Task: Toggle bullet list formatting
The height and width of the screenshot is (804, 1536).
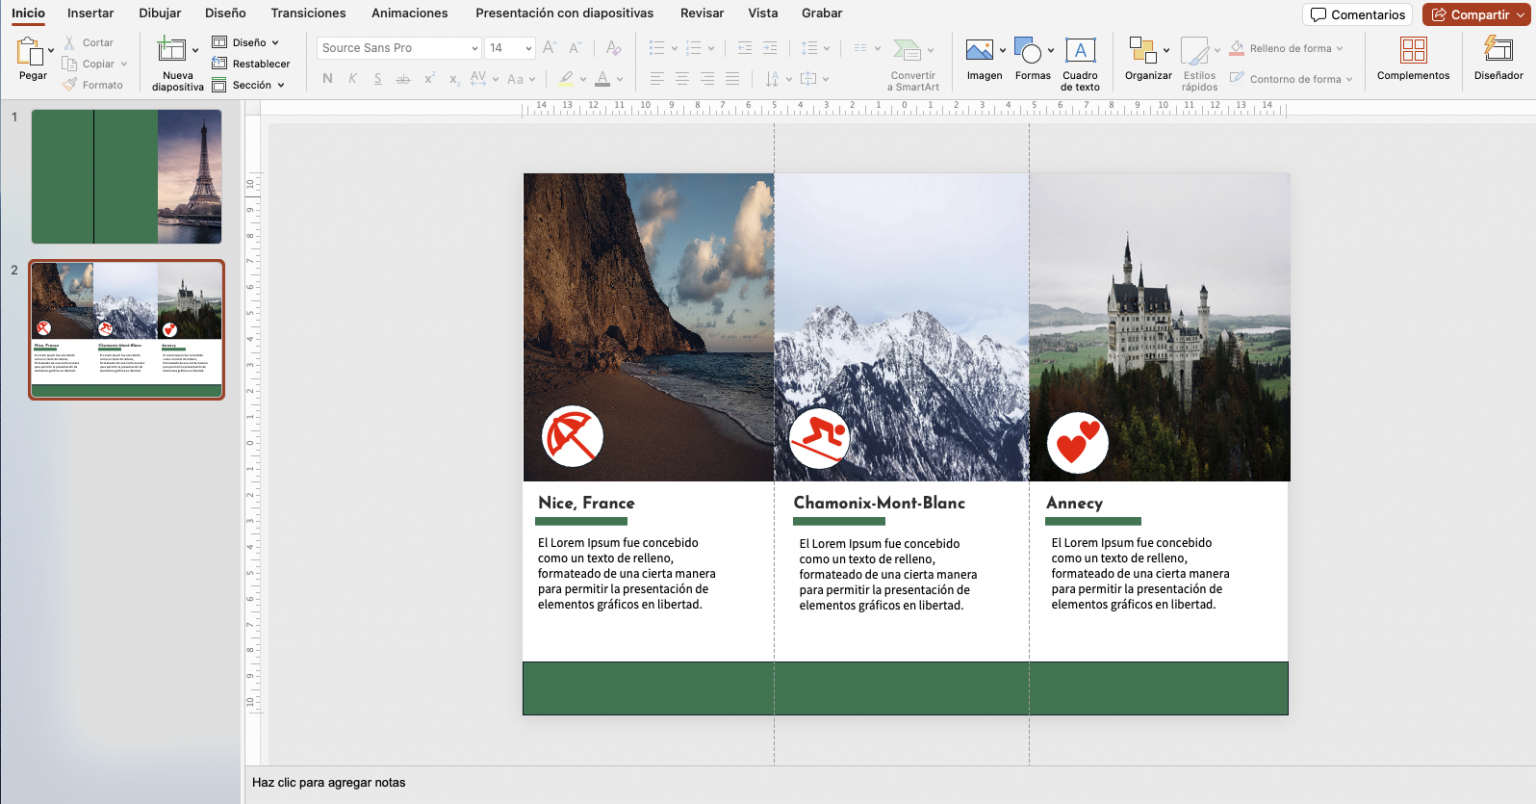Action: (x=656, y=46)
